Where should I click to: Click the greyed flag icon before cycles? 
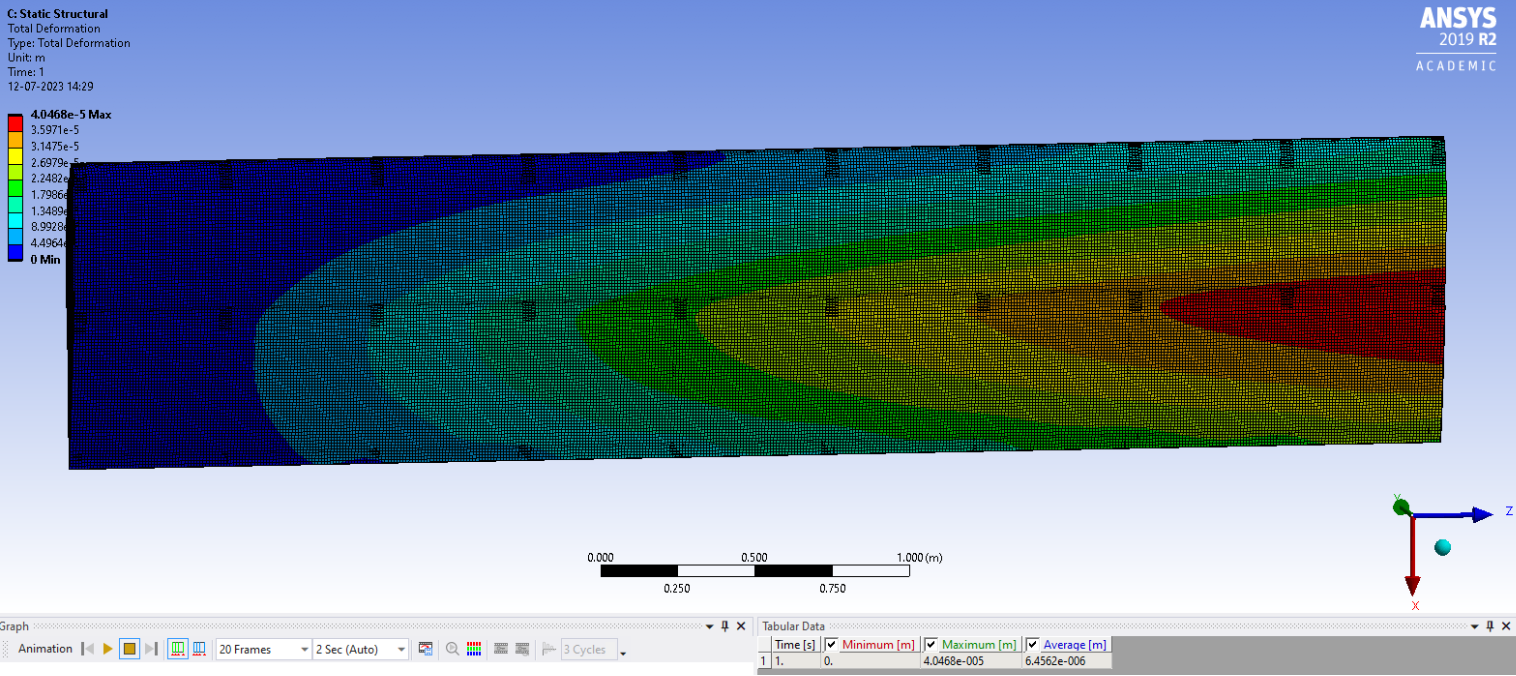tap(548, 649)
